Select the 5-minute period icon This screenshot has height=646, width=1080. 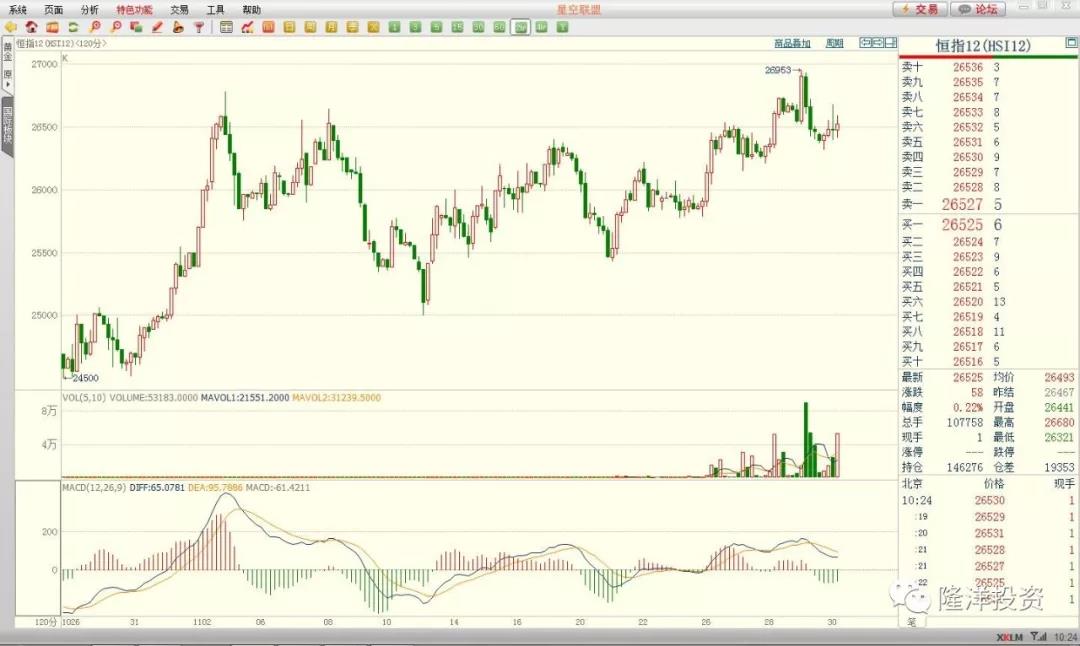coord(436,28)
